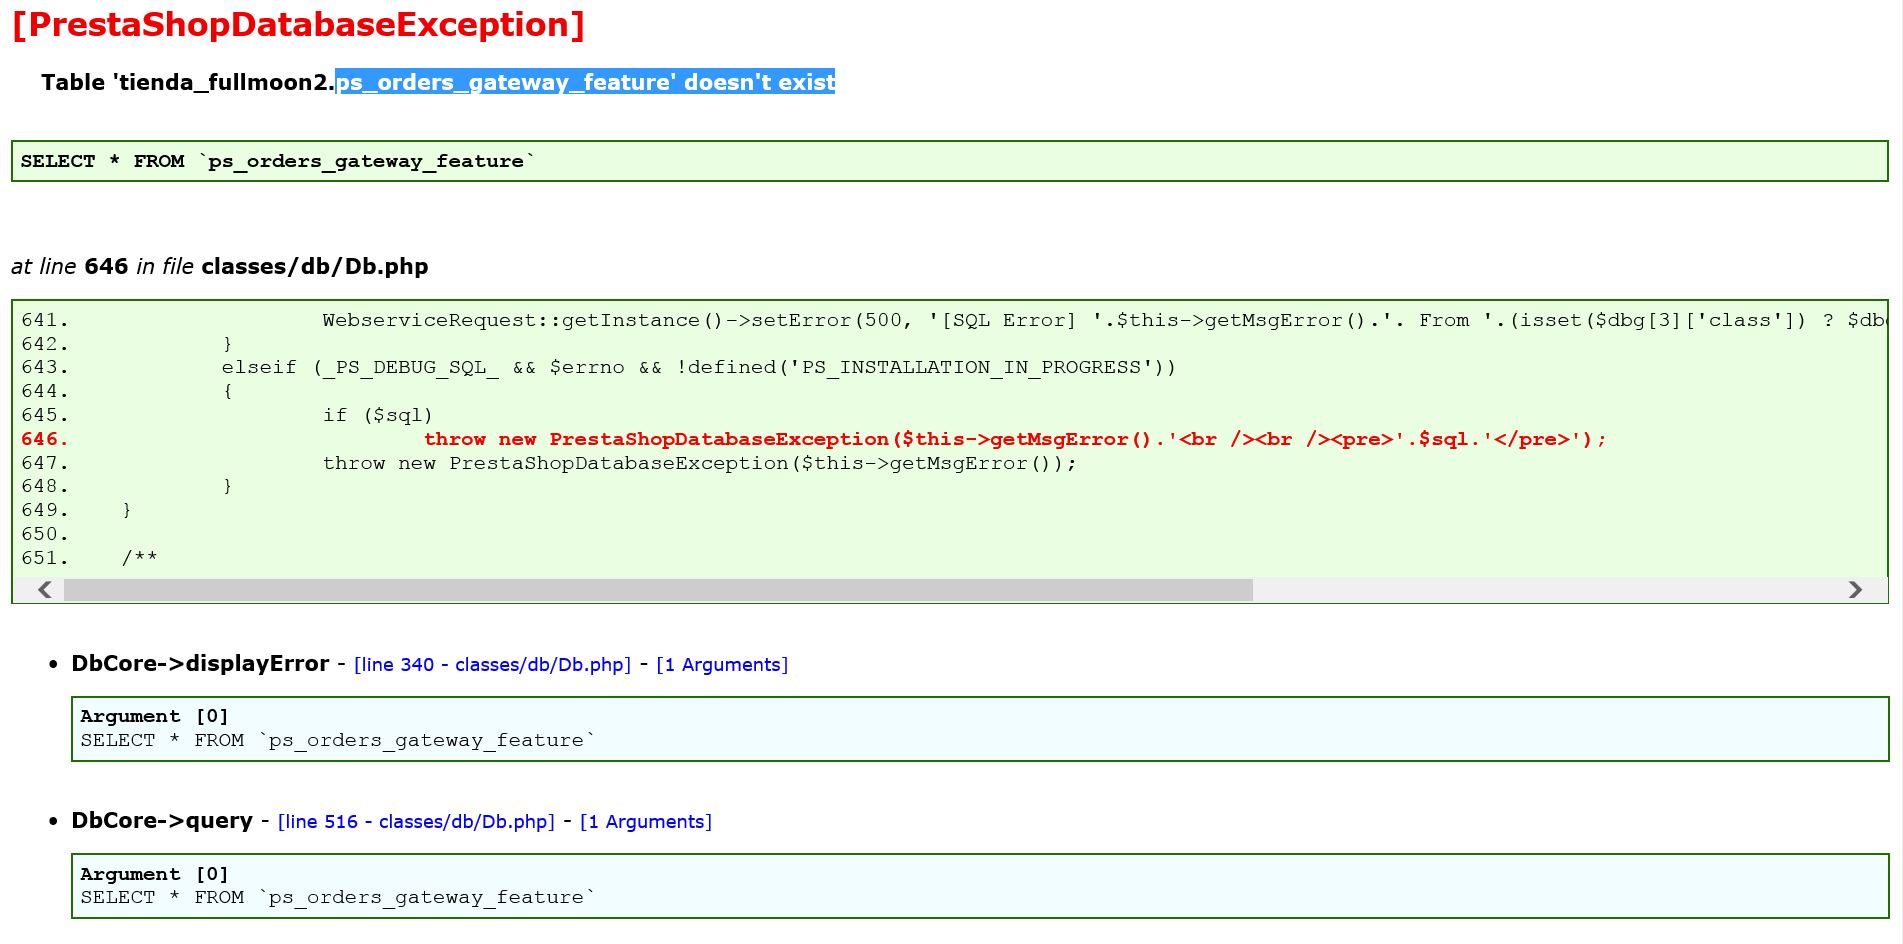Viewport: 1903px width, 944px height.
Task: Click the right scroll arrow of code block
Action: pyautogui.click(x=1855, y=590)
